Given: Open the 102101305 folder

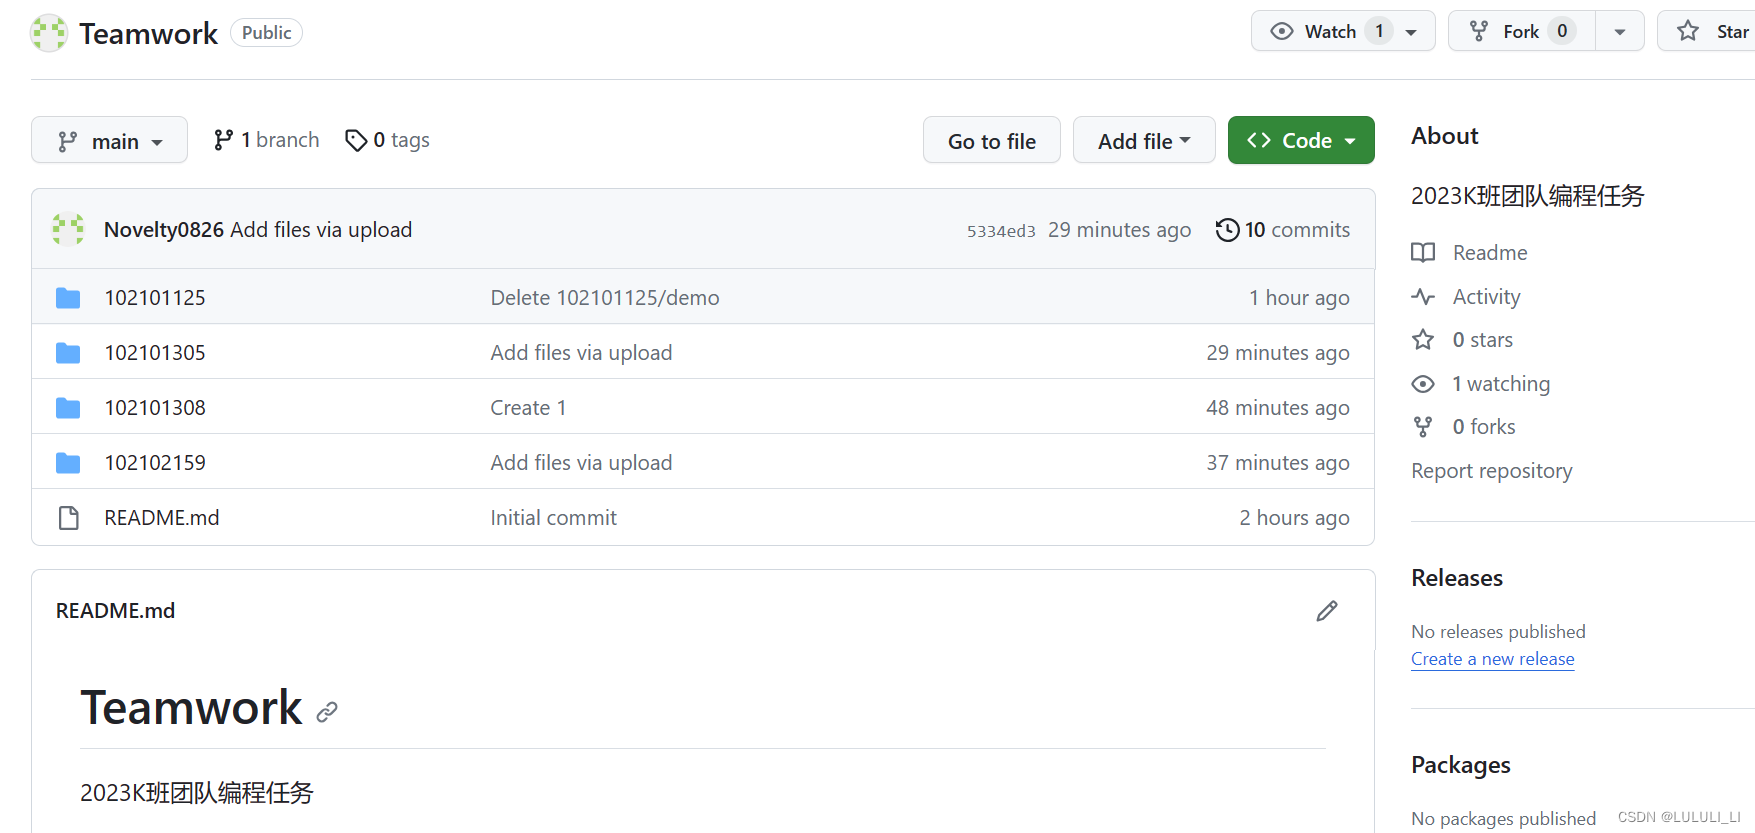Looking at the screenshot, I should point(155,353).
